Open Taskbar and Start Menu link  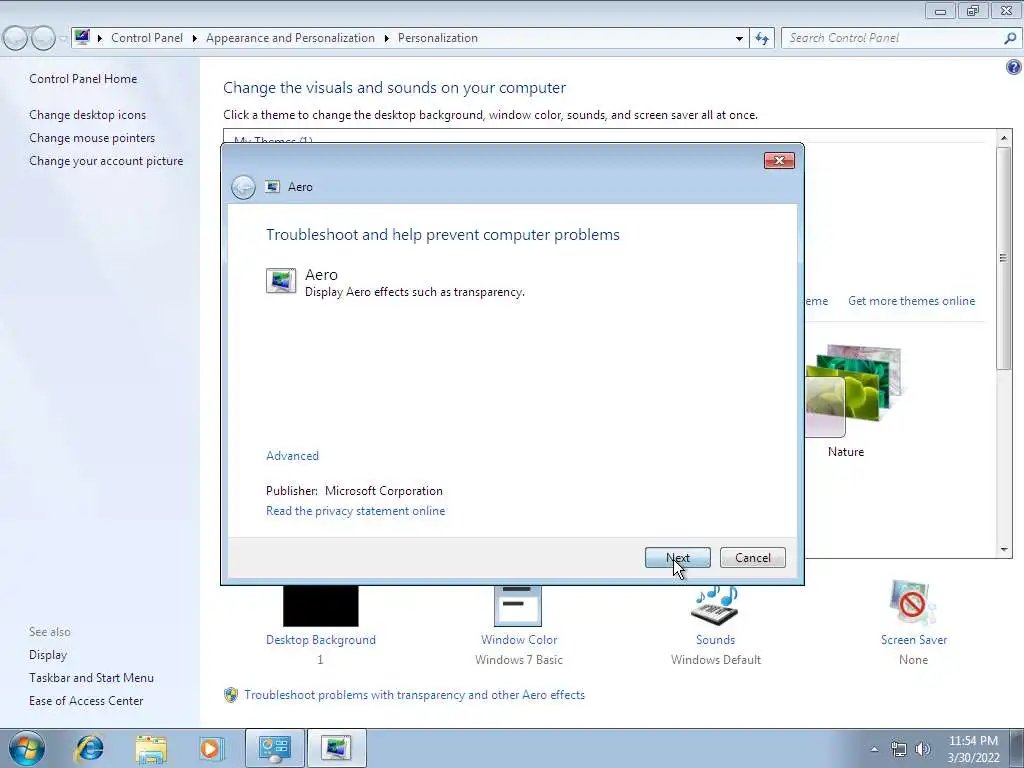pyautogui.click(x=91, y=678)
